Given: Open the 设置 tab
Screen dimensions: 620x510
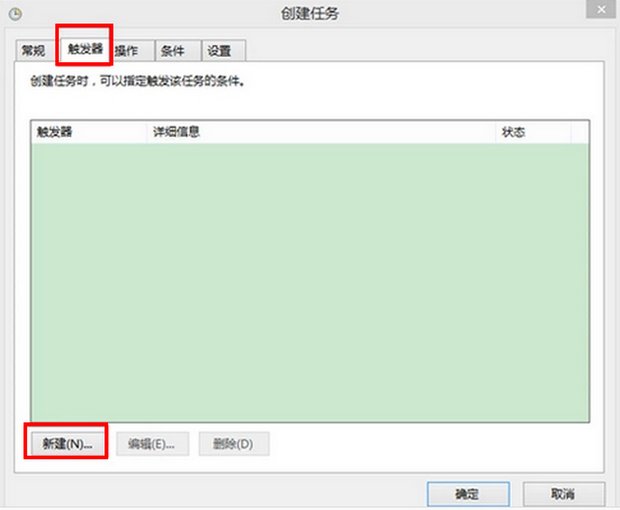Looking at the screenshot, I should point(224,51).
